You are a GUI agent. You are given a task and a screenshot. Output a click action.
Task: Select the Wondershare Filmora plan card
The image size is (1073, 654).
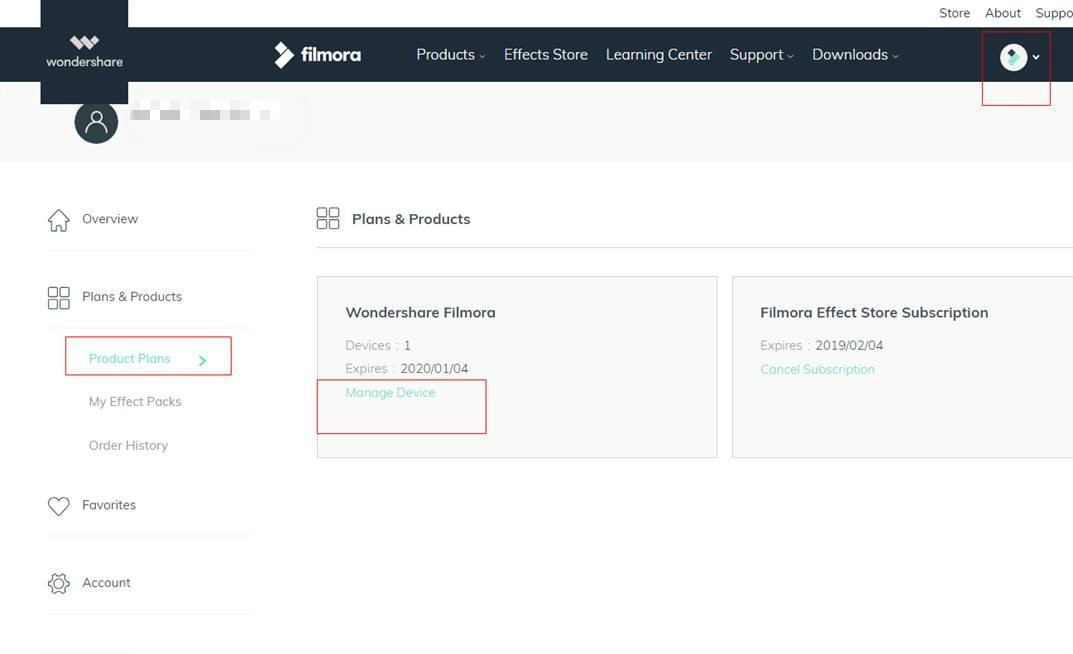516,366
